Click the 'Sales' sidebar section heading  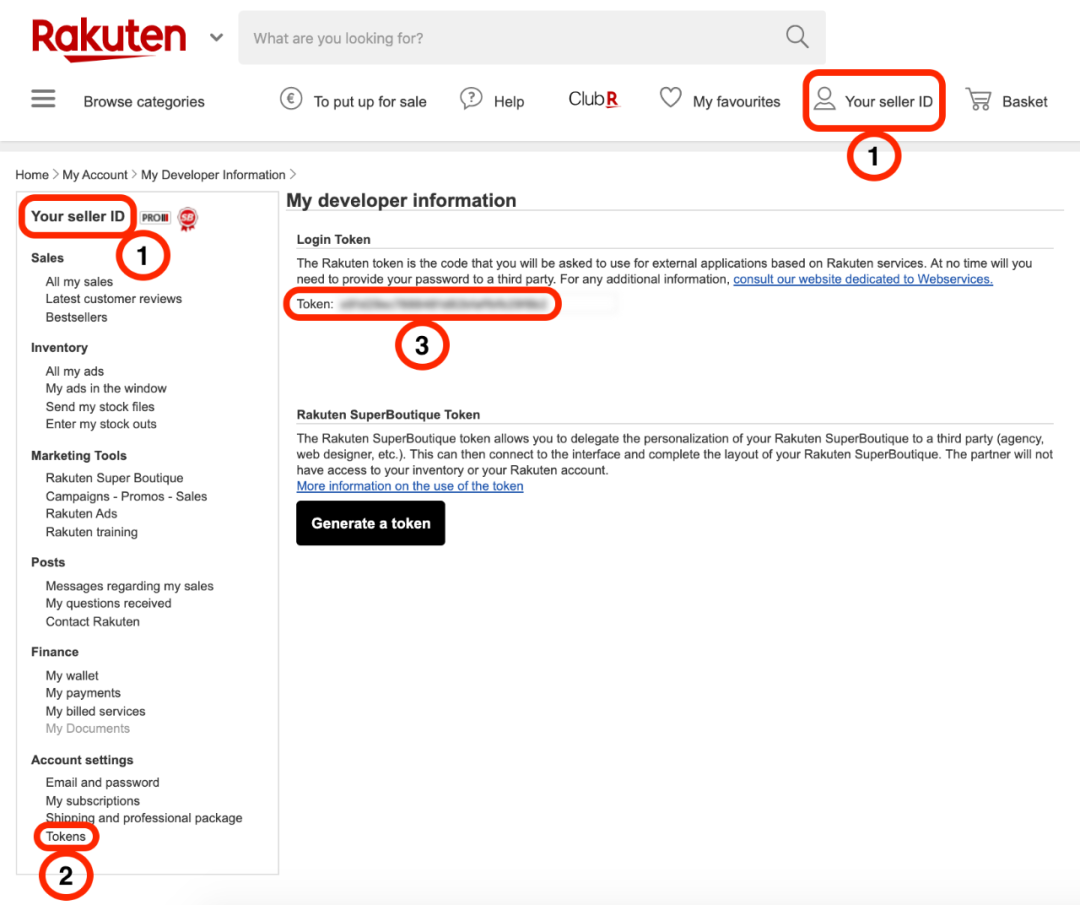click(47, 258)
